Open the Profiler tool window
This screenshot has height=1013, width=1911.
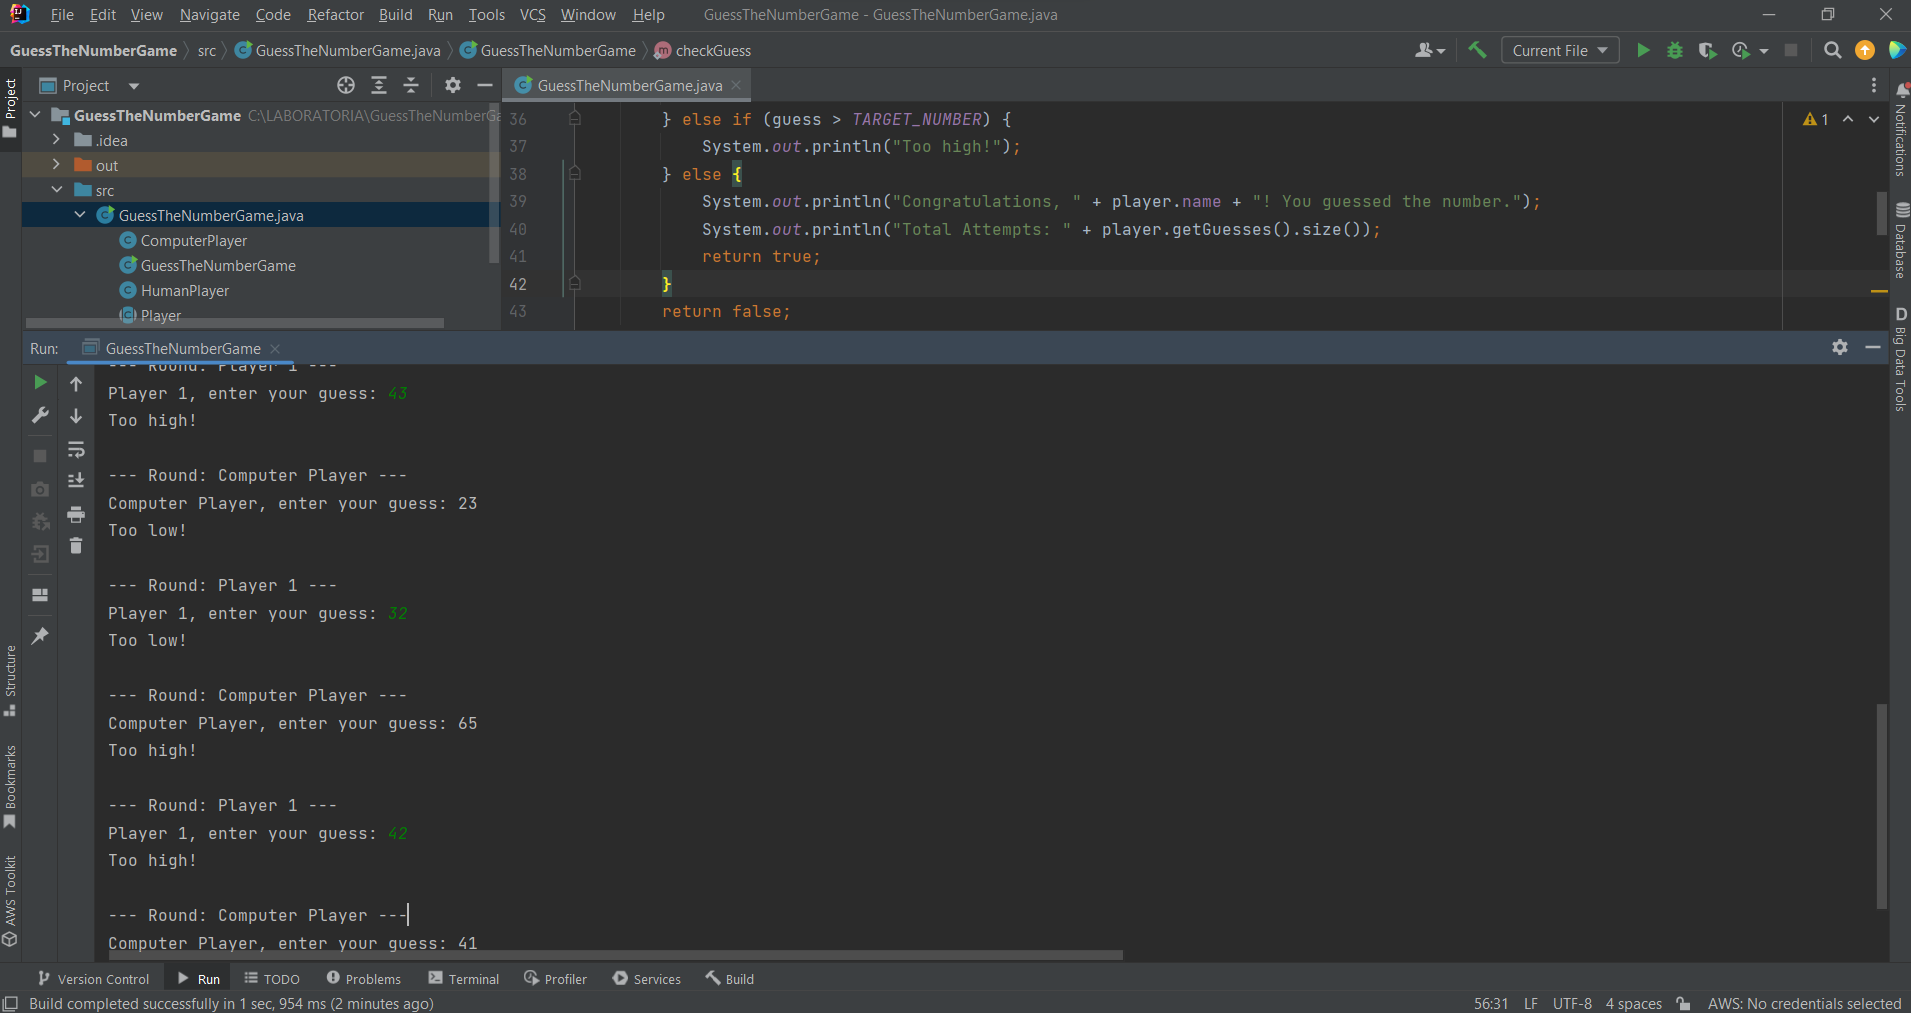click(555, 979)
